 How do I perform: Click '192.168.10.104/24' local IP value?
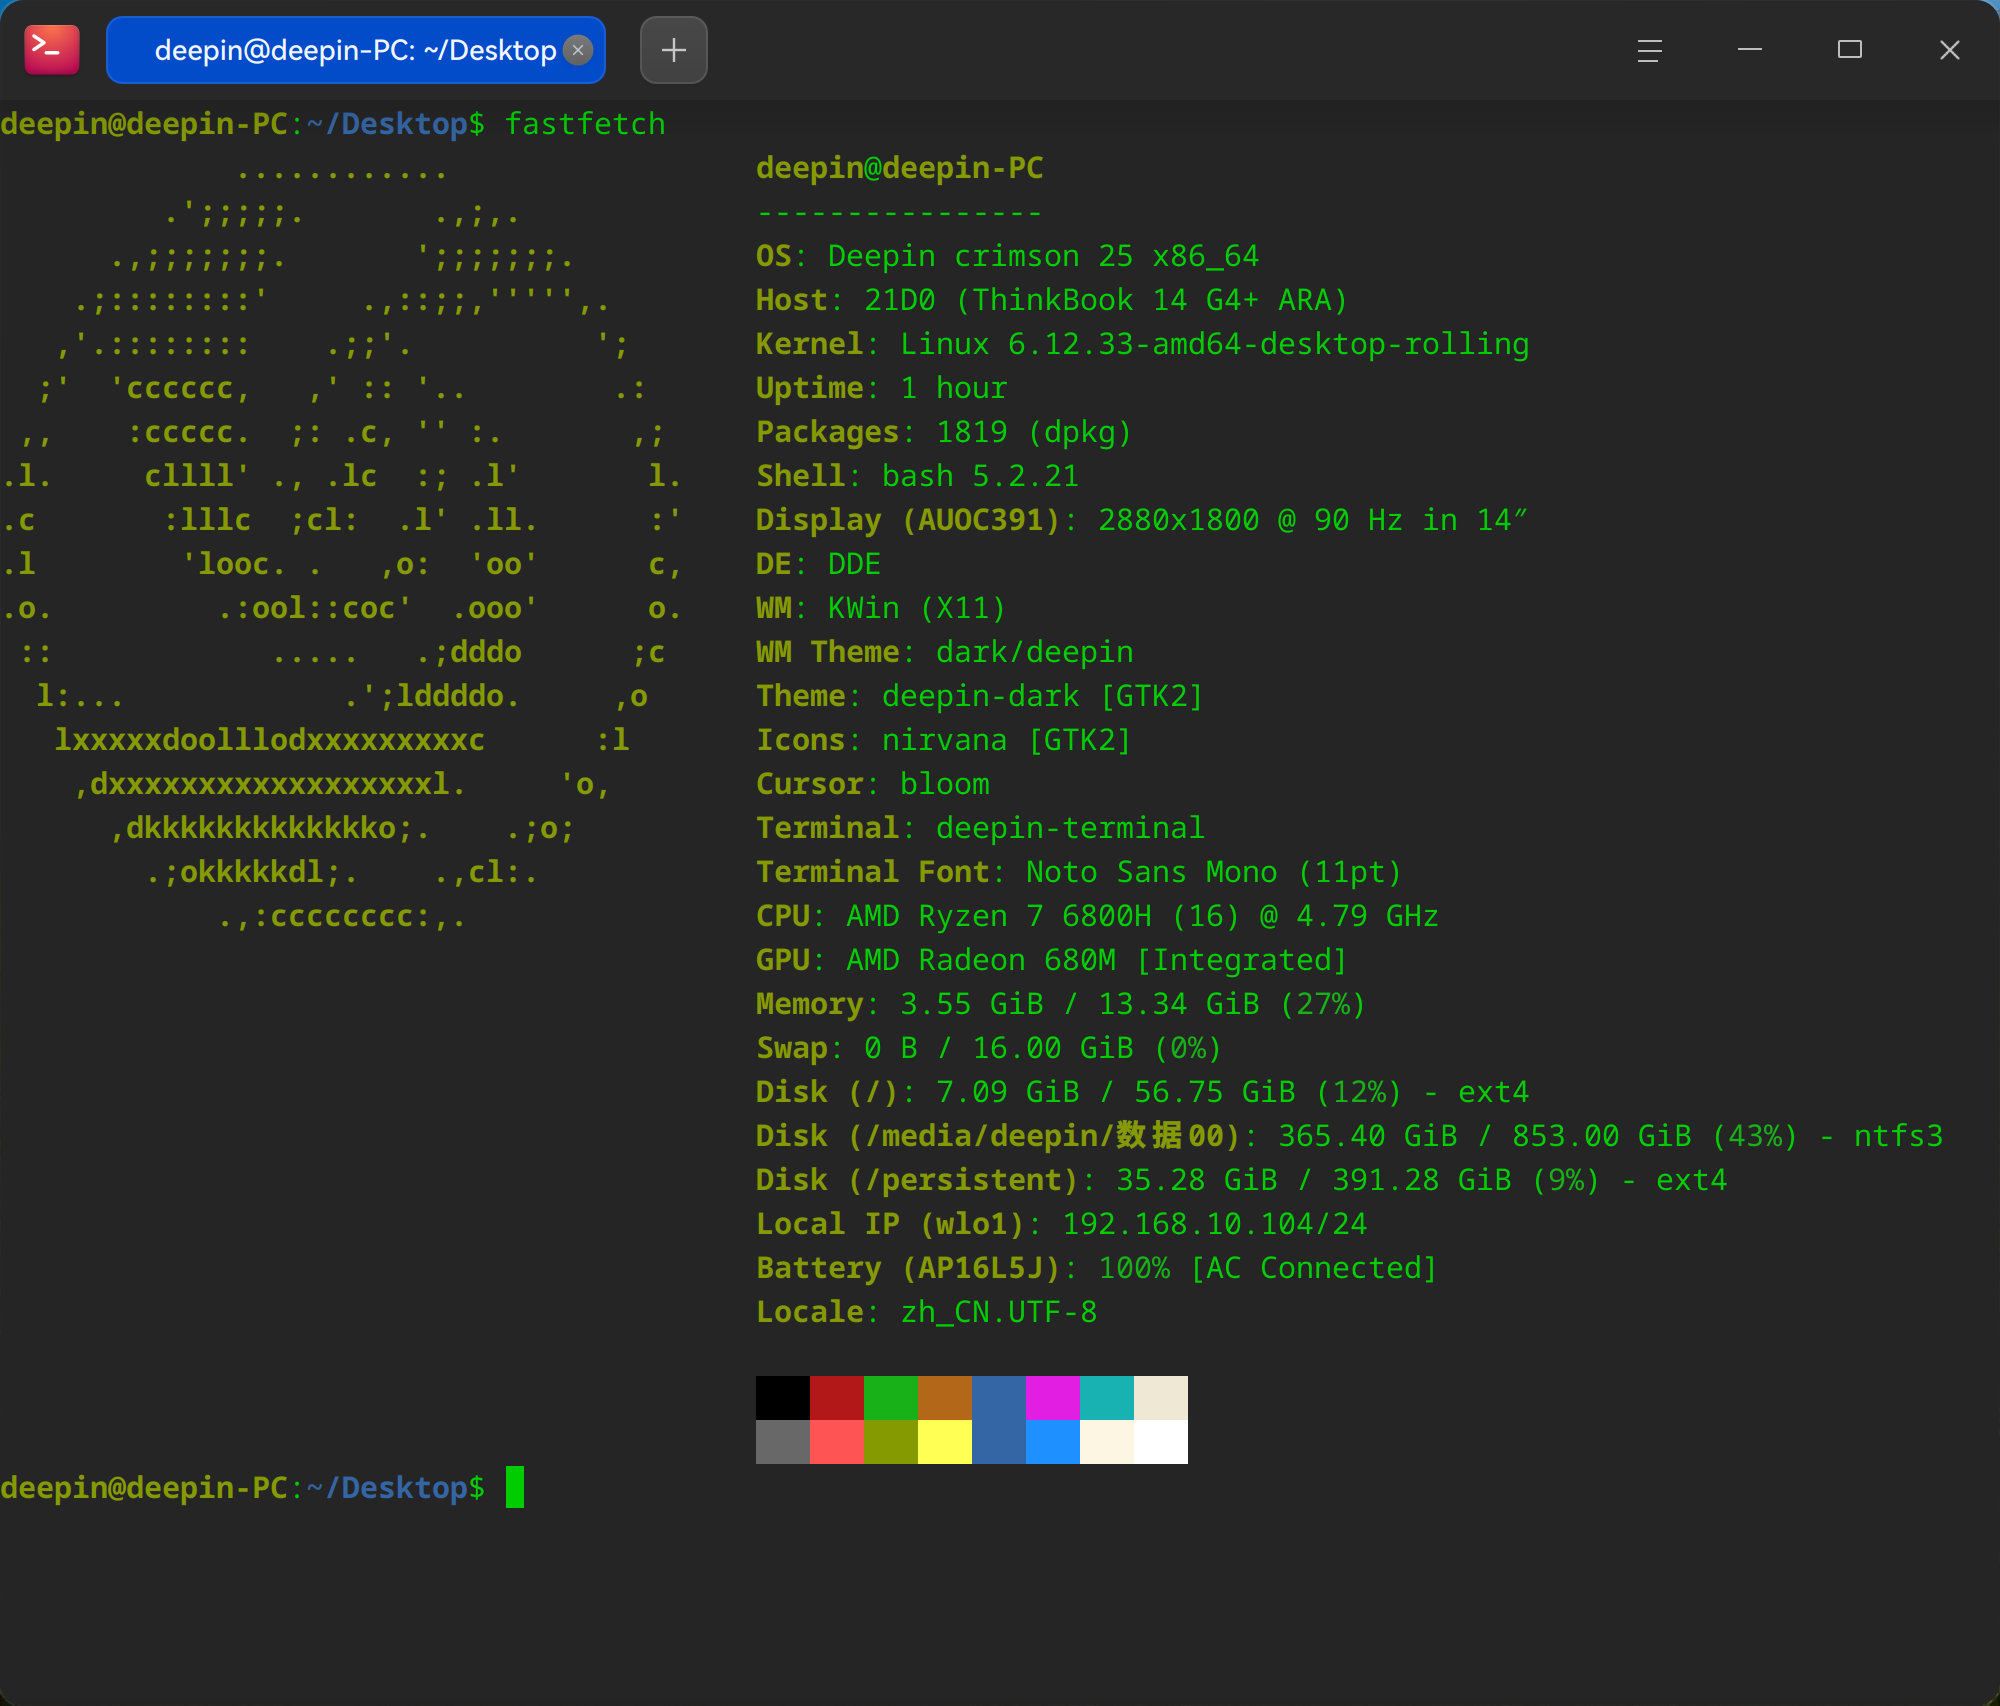click(x=1215, y=1224)
